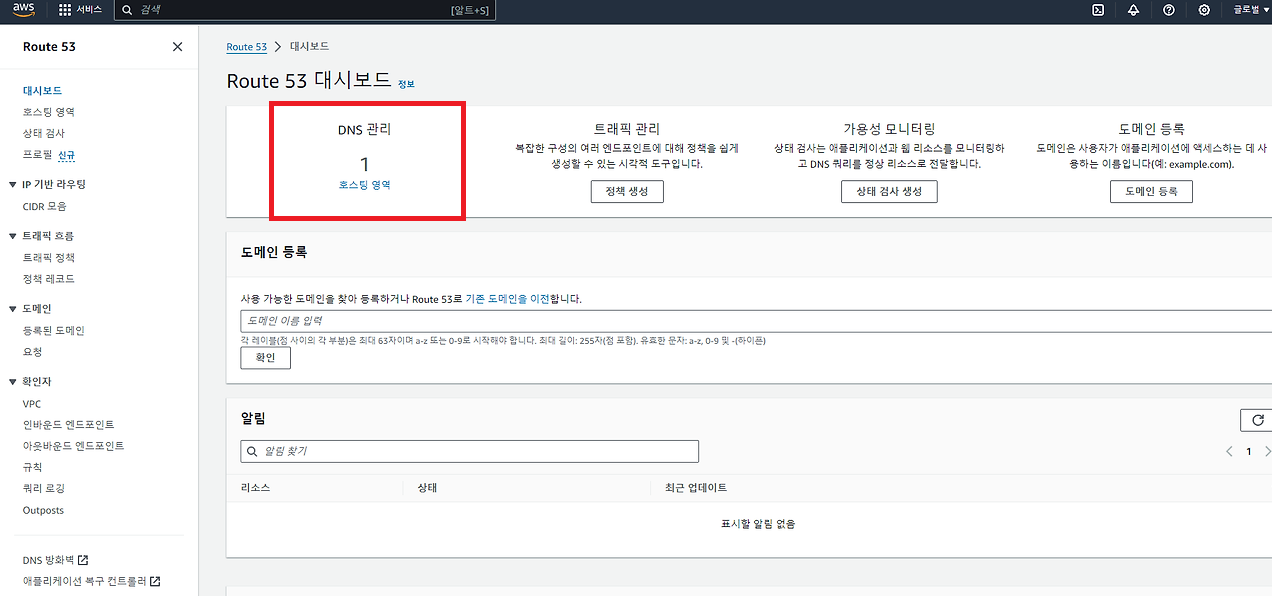Open 애플리케이션 복구 컨트롤러 external link

(92, 581)
